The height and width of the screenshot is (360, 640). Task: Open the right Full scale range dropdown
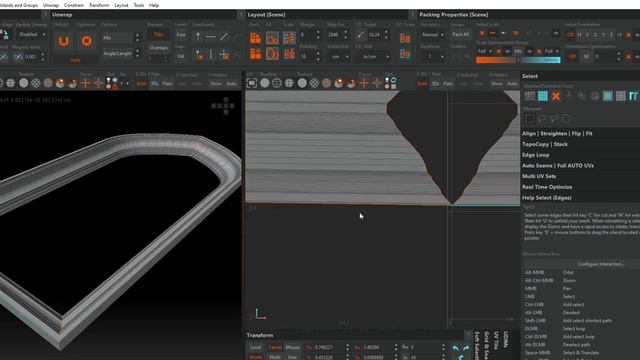552,51
